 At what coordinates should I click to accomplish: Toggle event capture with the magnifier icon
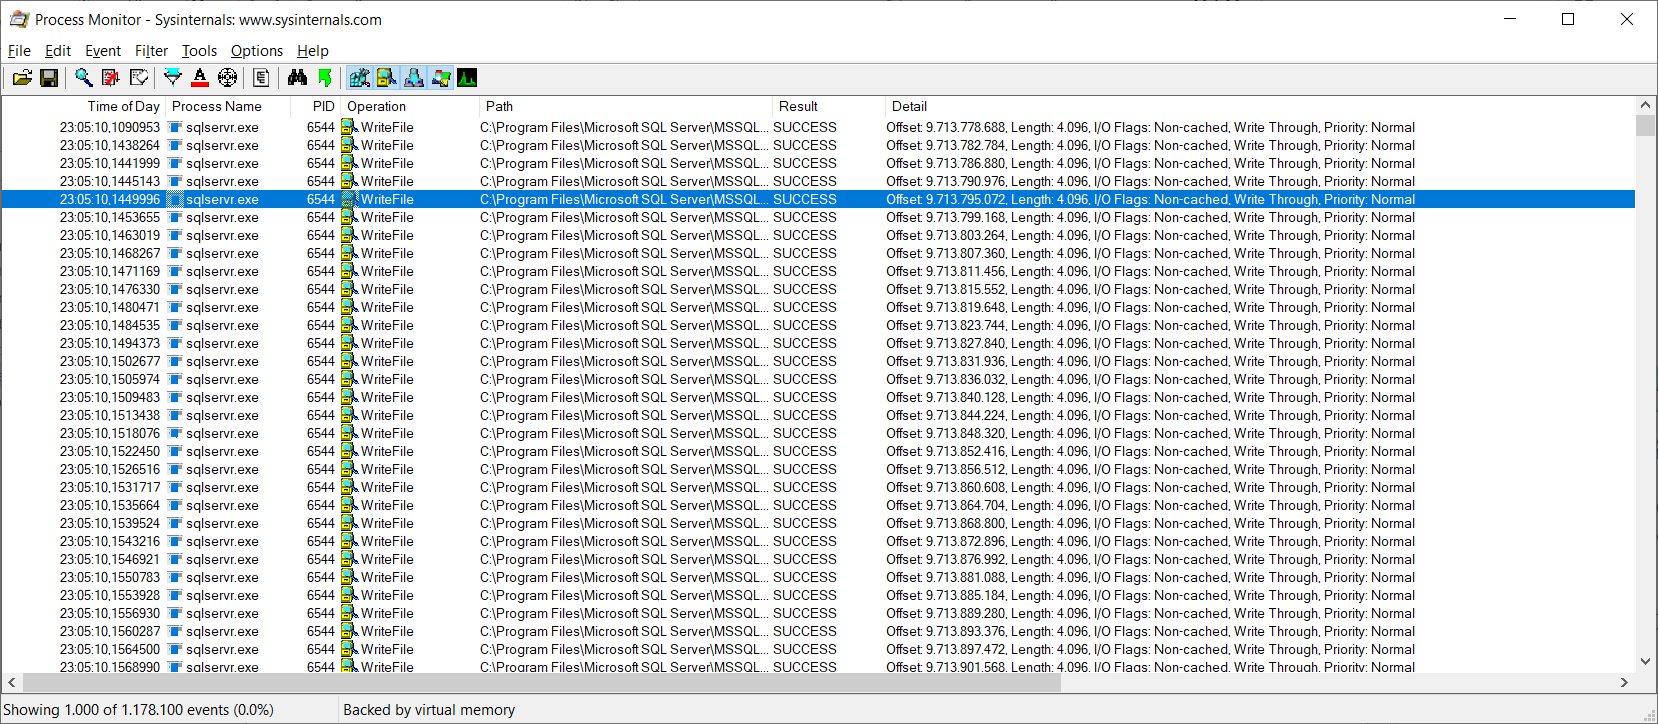(84, 78)
